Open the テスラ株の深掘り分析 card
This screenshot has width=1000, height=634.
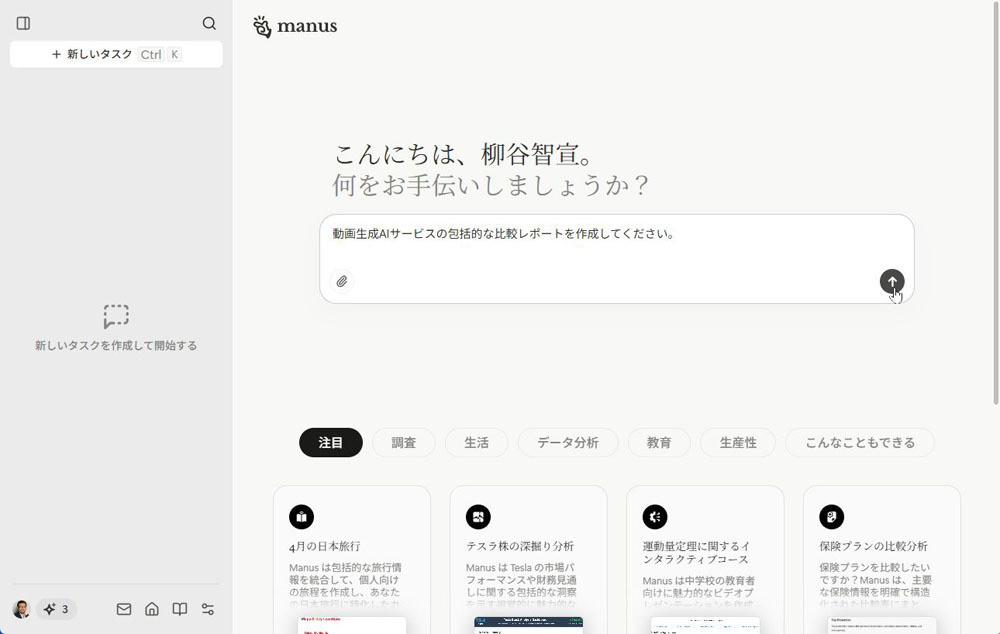click(x=529, y=560)
